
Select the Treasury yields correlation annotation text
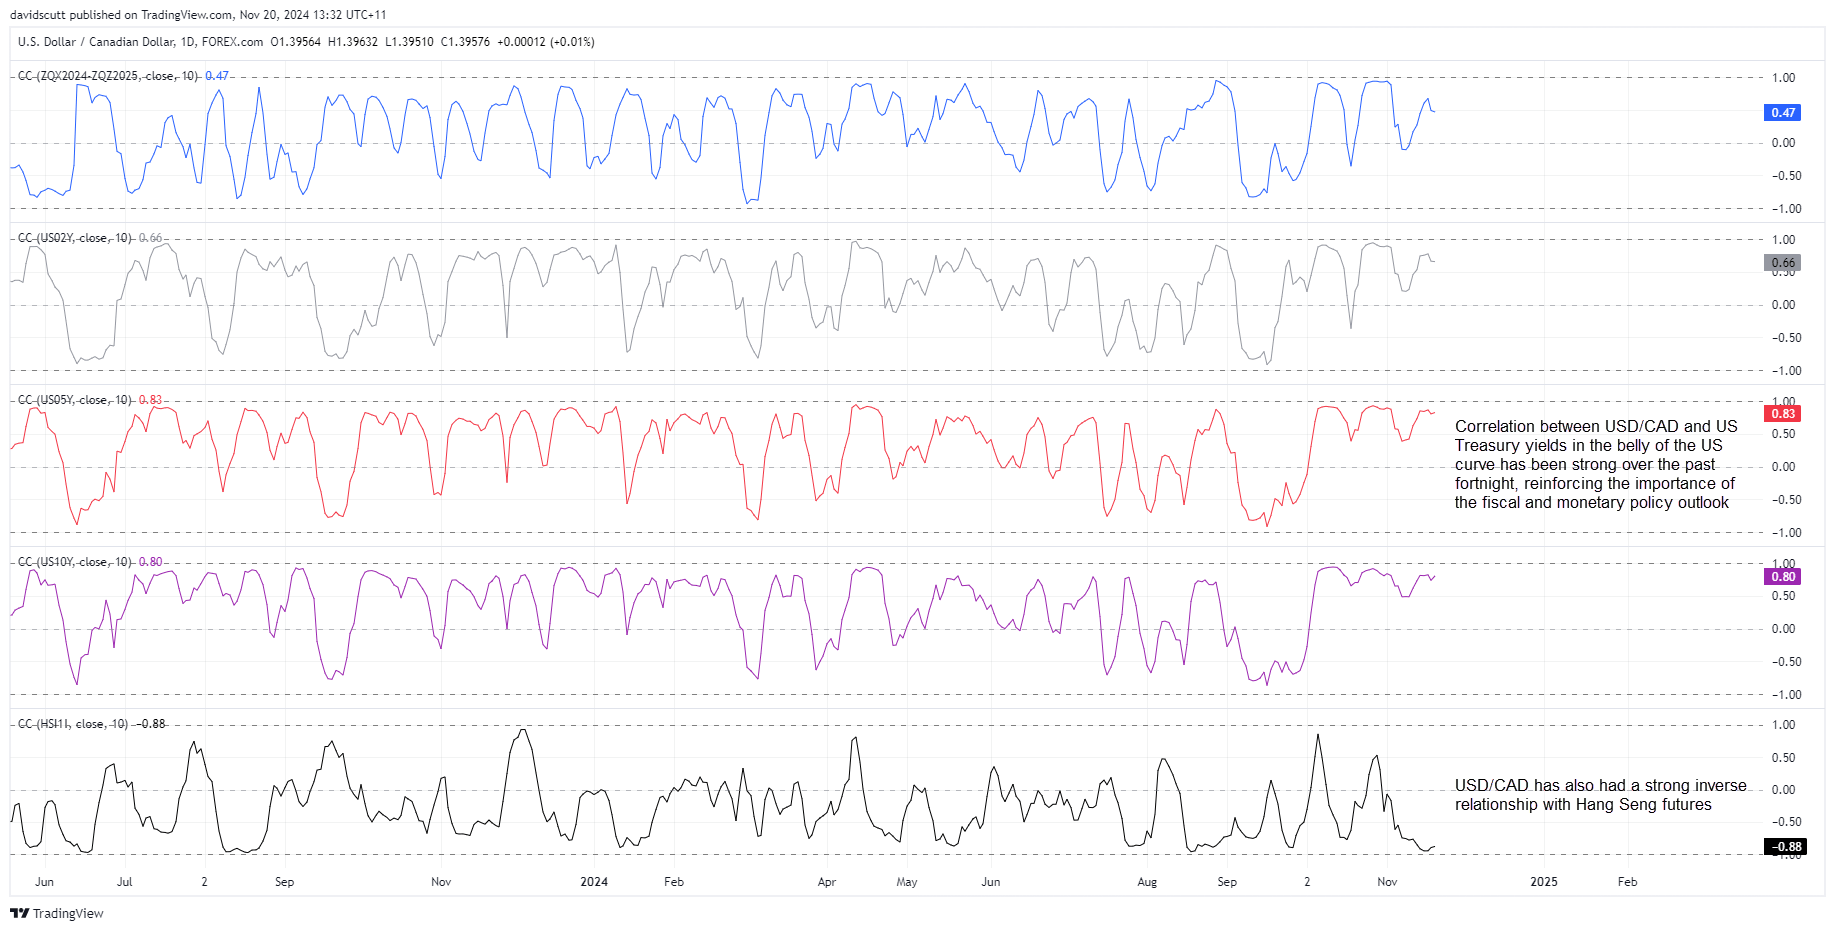1596,464
